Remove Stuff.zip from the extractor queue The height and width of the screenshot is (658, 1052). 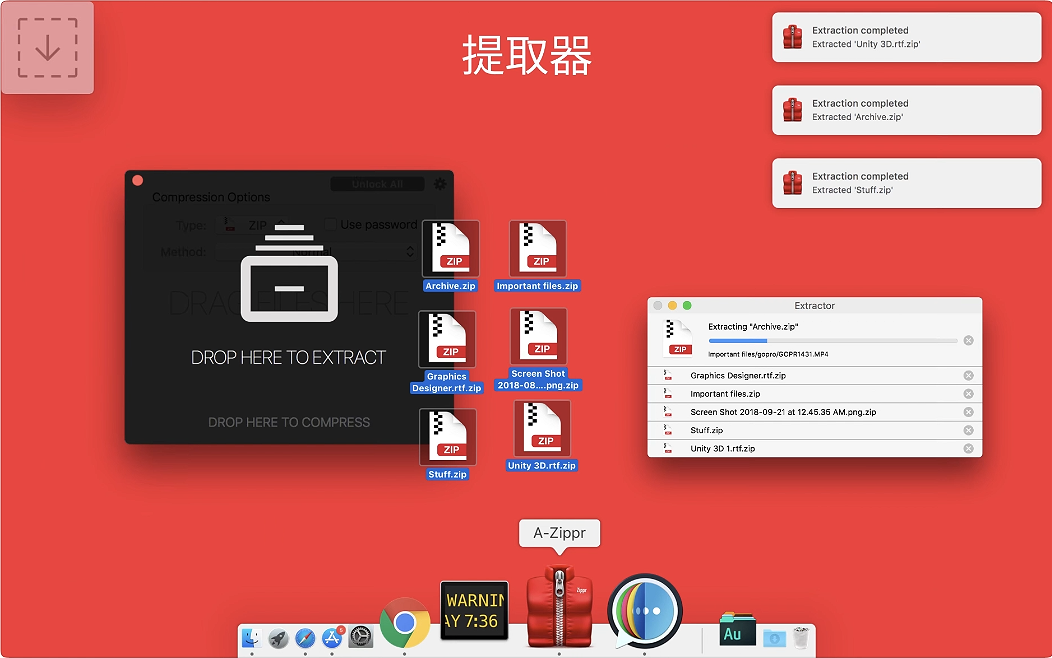[x=968, y=430]
